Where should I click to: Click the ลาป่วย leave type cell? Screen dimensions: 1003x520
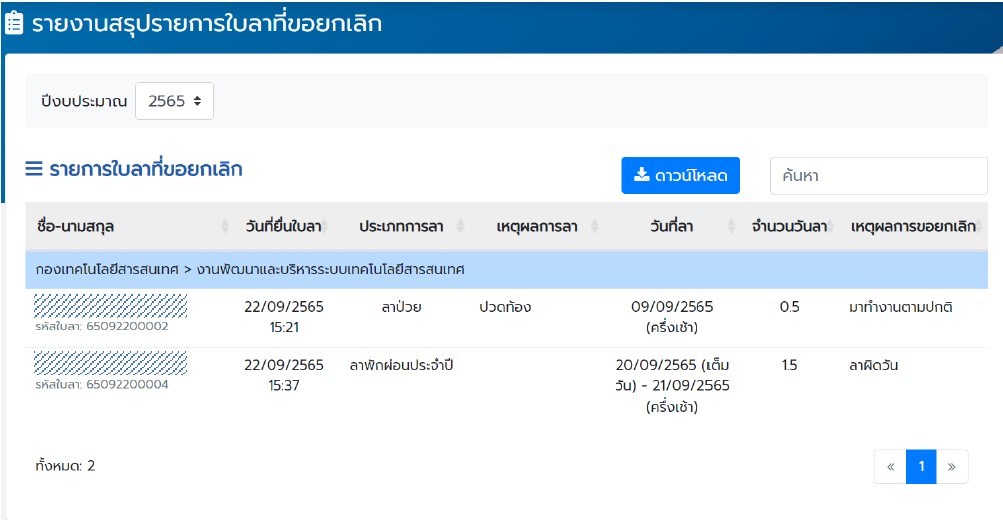(x=401, y=307)
